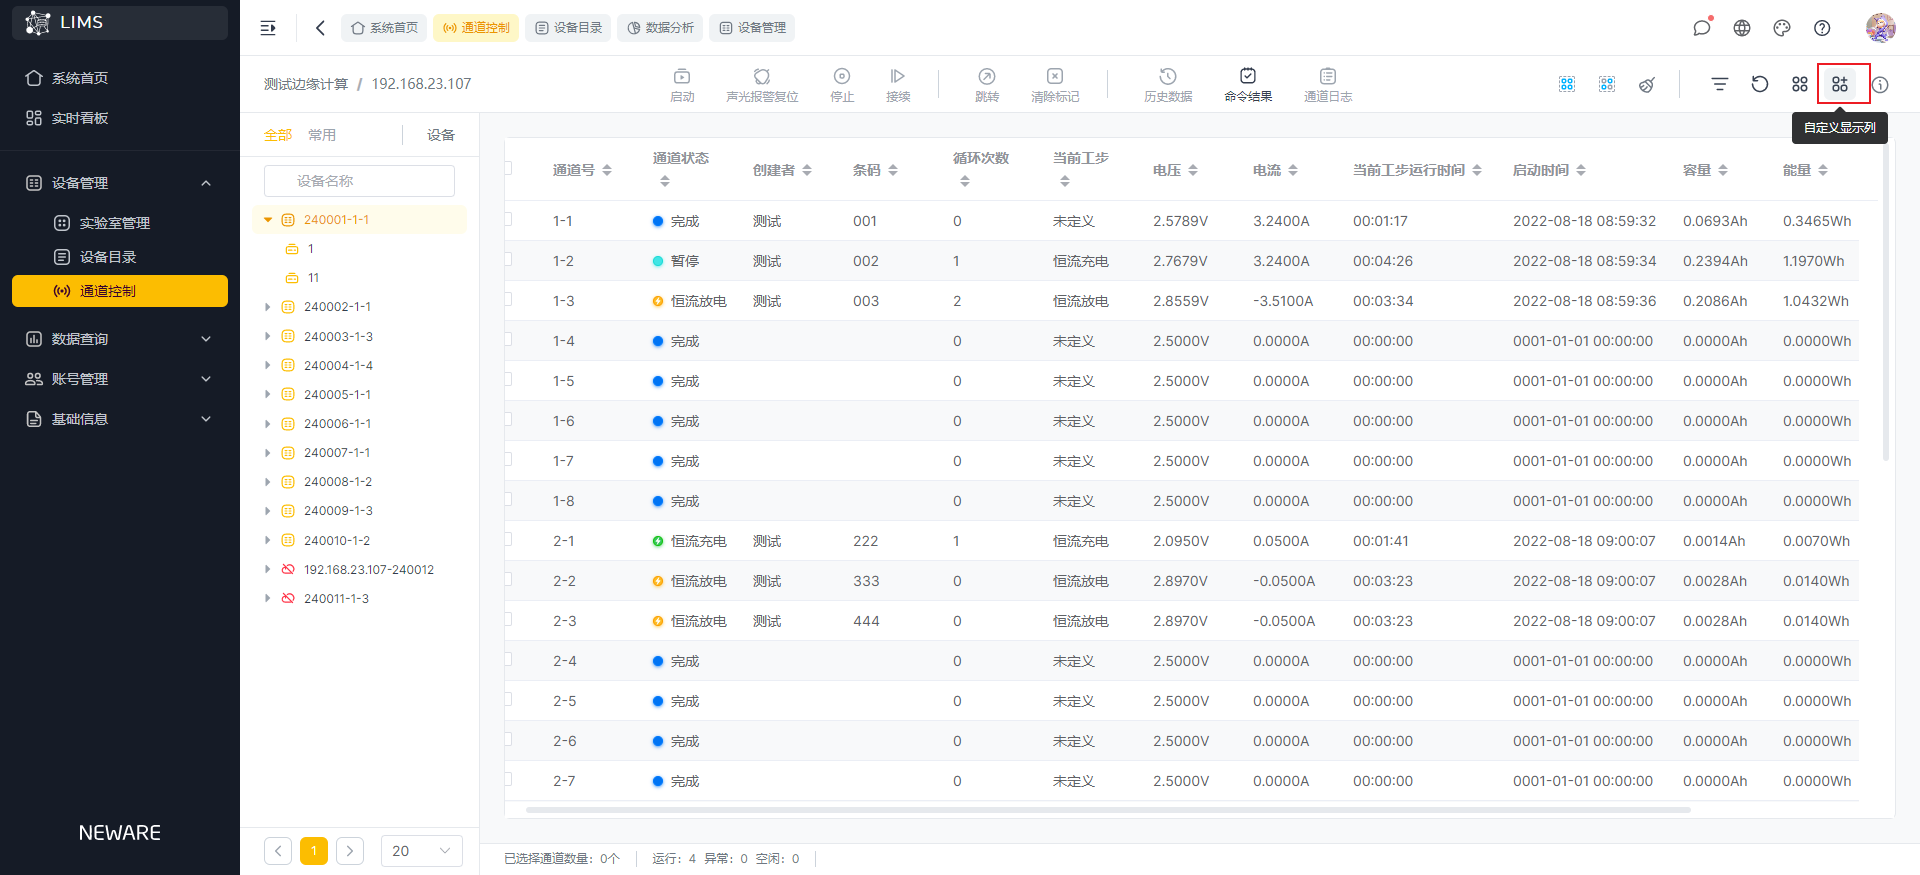Check the row 2-1 checkbox
Image resolution: width=1920 pixels, height=875 pixels.
coord(508,540)
